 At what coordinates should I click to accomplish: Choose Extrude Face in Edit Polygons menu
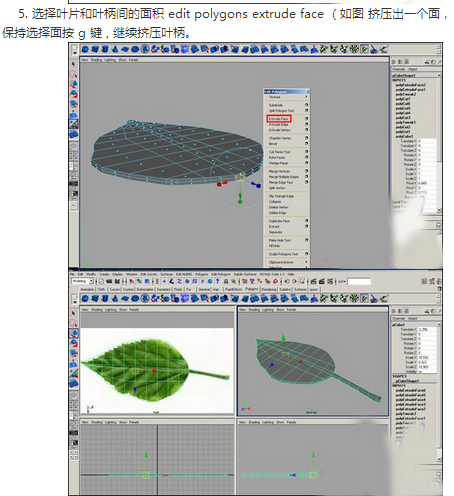click(279, 119)
